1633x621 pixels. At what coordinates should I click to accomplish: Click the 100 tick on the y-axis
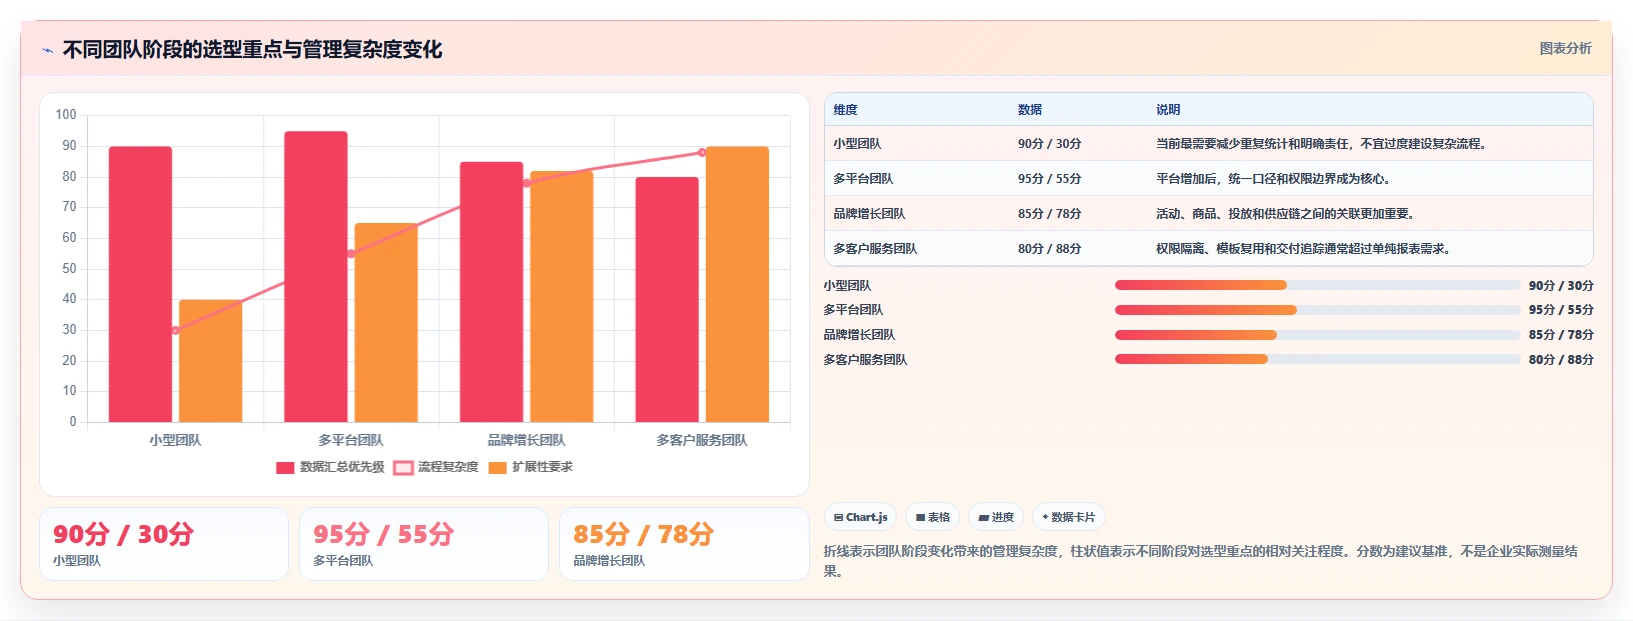pyautogui.click(x=66, y=115)
